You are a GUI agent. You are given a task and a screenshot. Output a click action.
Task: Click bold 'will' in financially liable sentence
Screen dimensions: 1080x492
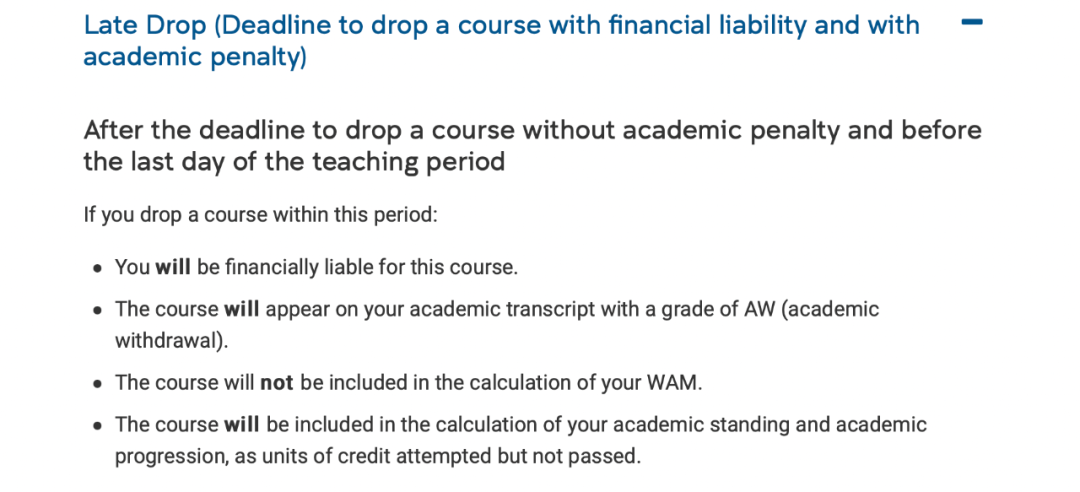173,267
